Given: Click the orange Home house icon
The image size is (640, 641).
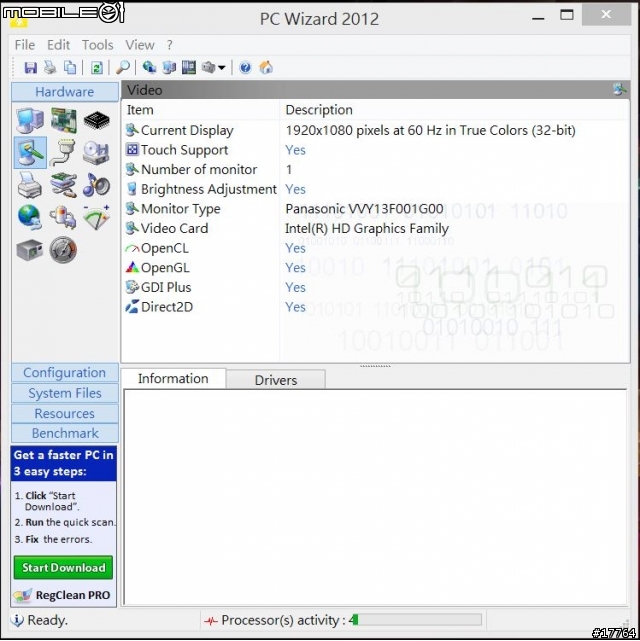Looking at the screenshot, I should 266,67.
